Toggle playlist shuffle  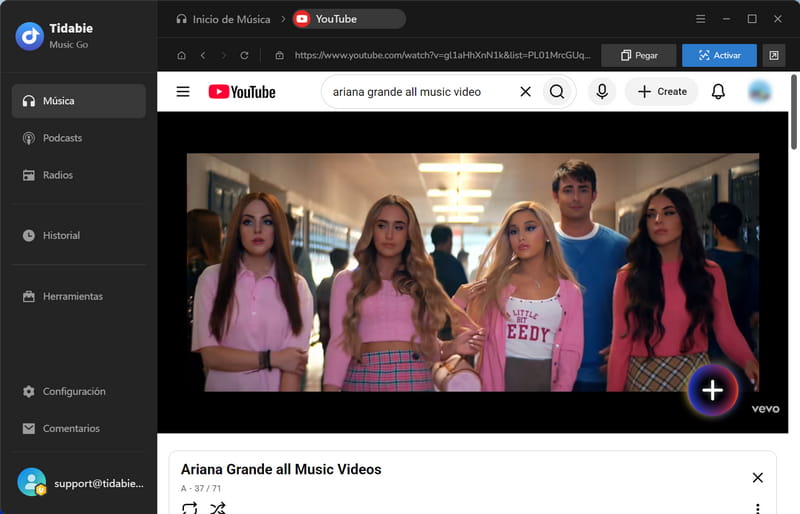click(x=217, y=508)
